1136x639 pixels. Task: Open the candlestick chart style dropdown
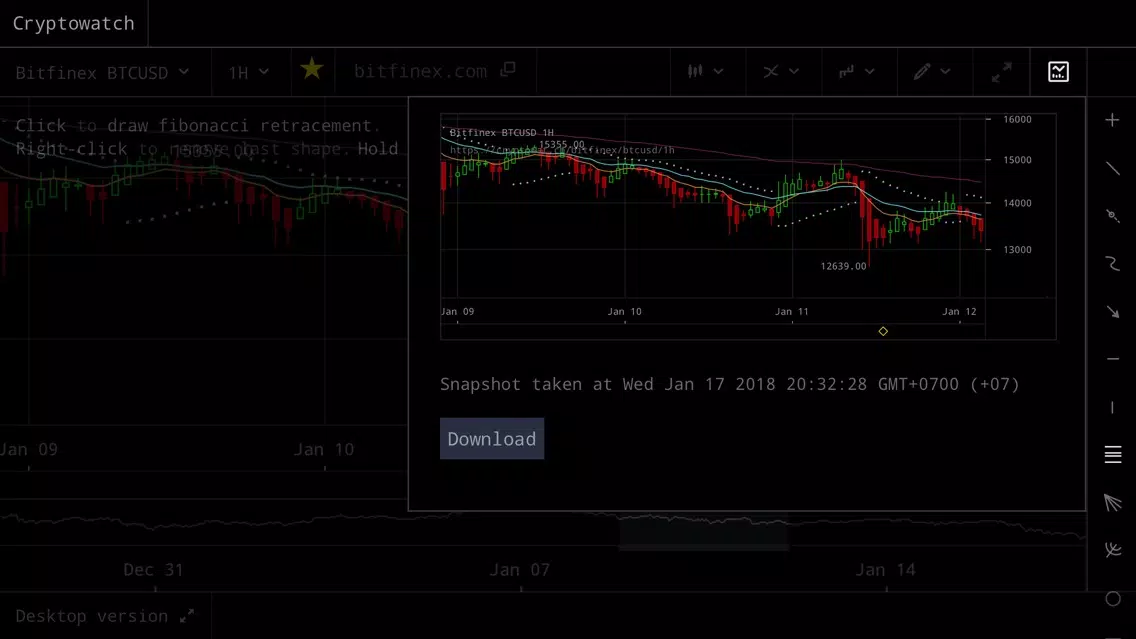coord(706,72)
